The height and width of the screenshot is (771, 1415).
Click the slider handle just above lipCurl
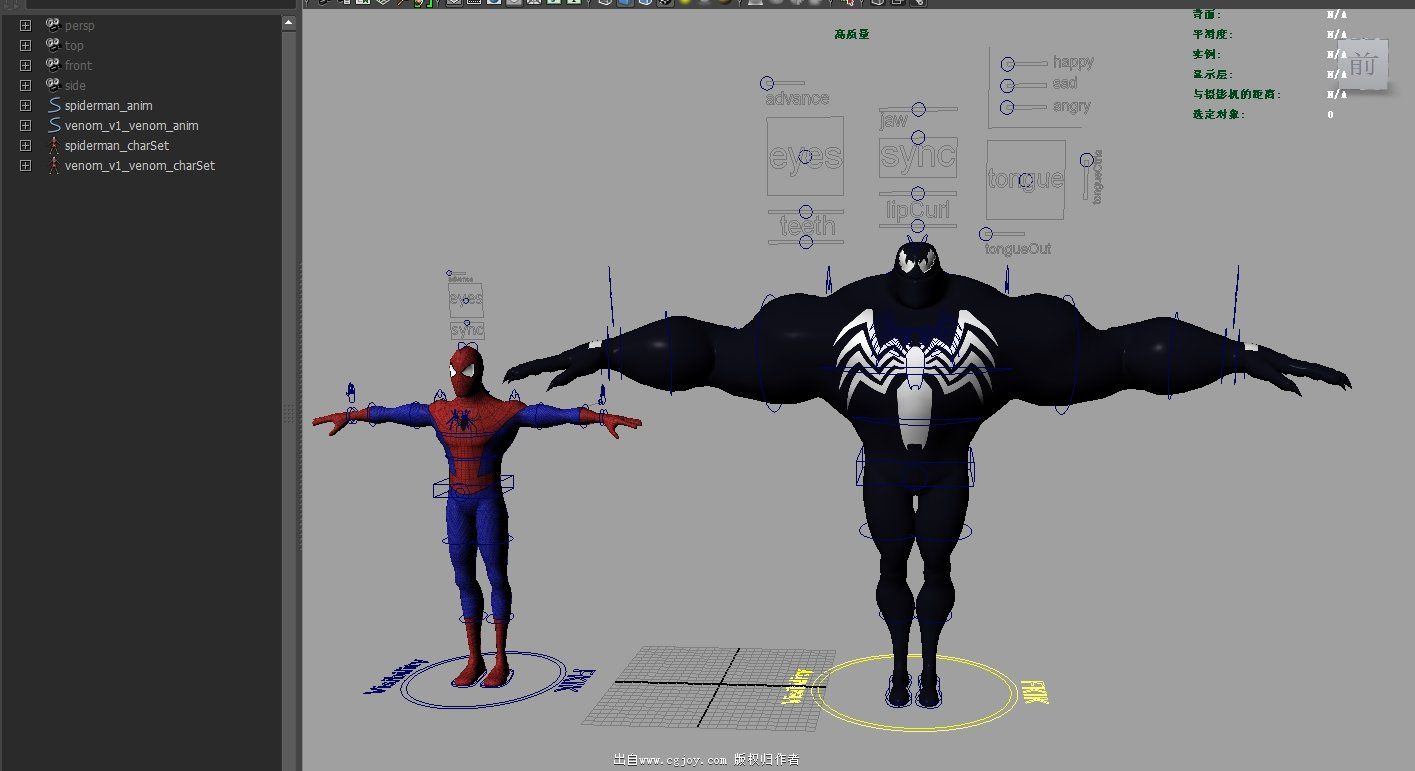pyautogui.click(x=919, y=194)
